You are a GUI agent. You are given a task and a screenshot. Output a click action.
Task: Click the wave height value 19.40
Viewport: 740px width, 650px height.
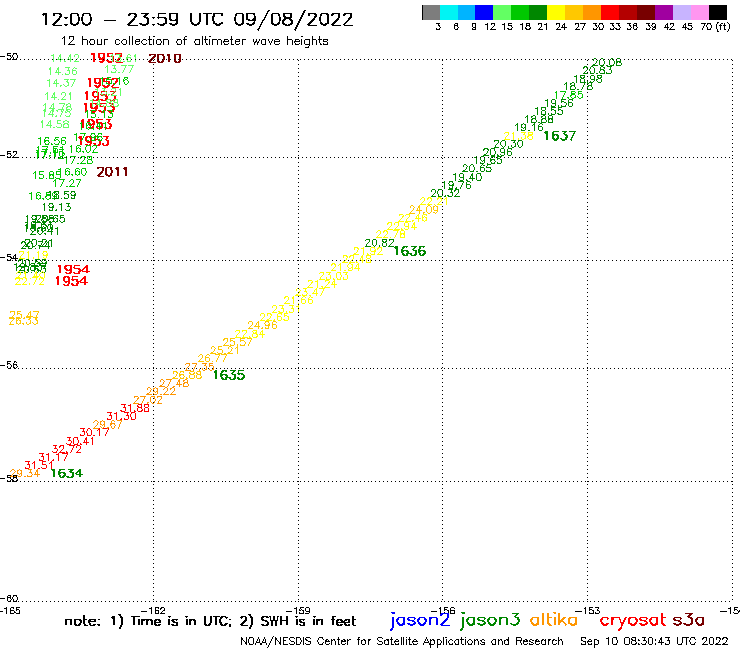467,177
